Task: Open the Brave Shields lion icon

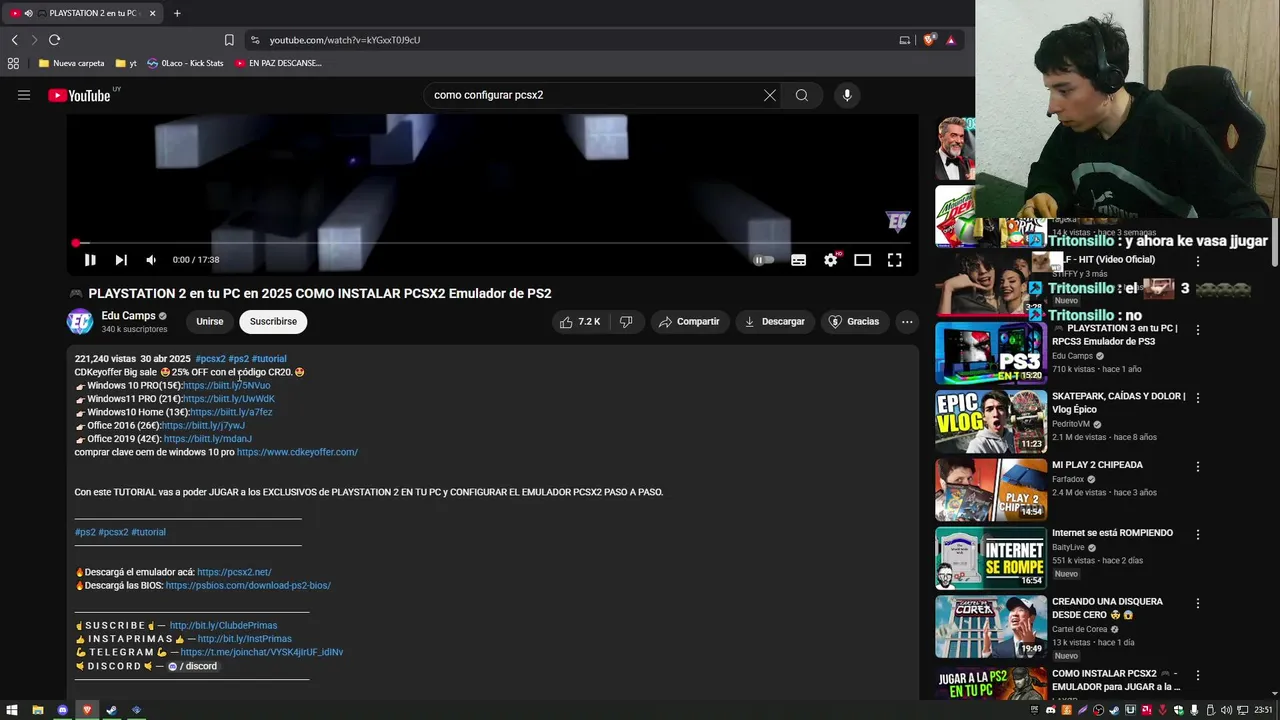Action: coord(929,40)
